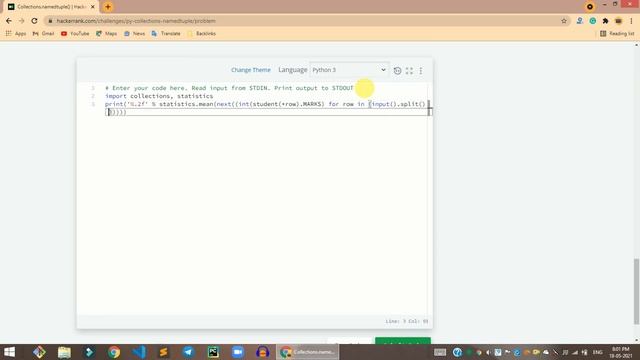Bookmark this page with star icon
This screenshot has height=360, width=640.
(x=564, y=21)
